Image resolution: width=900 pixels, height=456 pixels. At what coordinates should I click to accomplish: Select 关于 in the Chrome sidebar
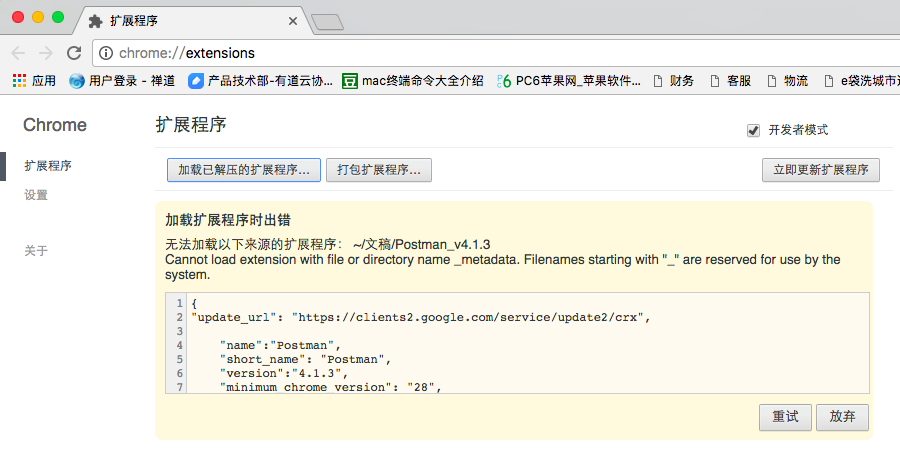pos(36,250)
